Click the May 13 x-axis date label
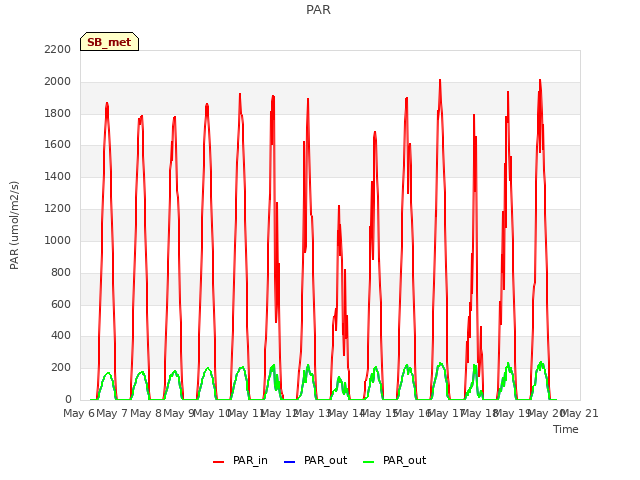 [x=312, y=413]
